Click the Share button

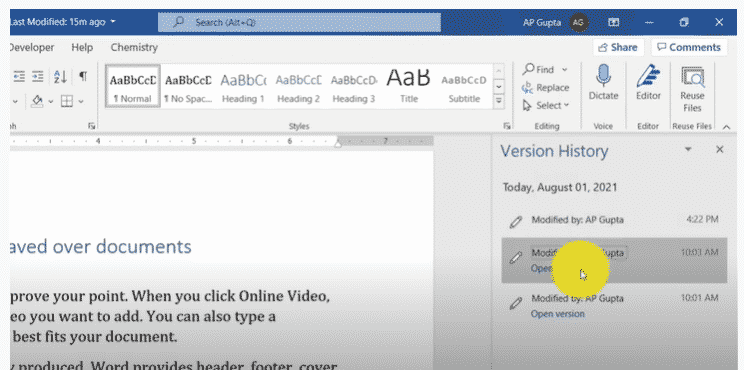coord(618,47)
